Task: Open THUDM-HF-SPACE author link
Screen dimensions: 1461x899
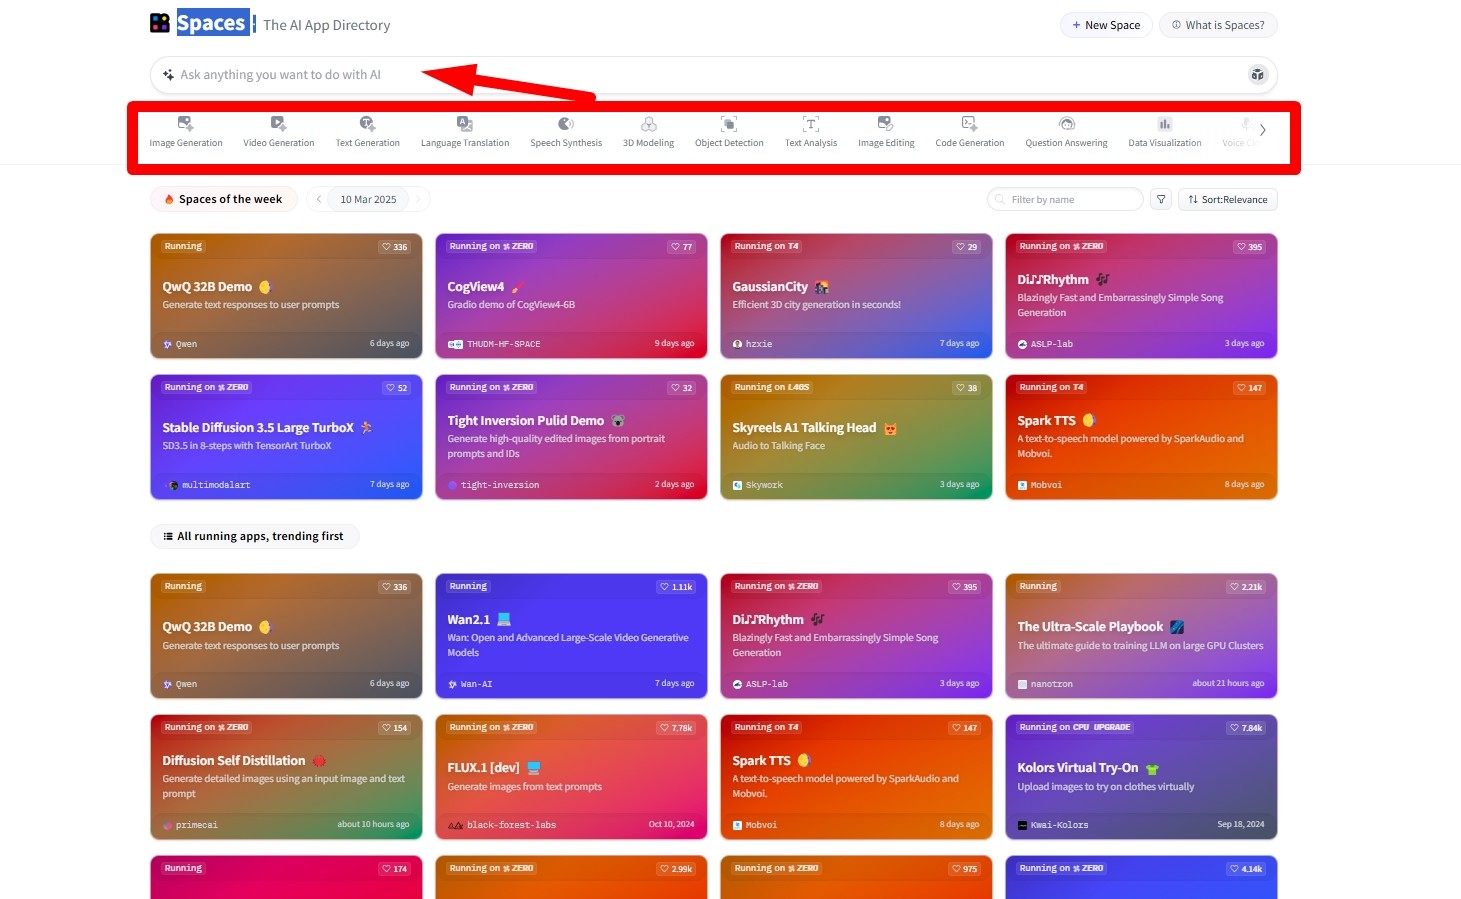Action: coord(495,344)
